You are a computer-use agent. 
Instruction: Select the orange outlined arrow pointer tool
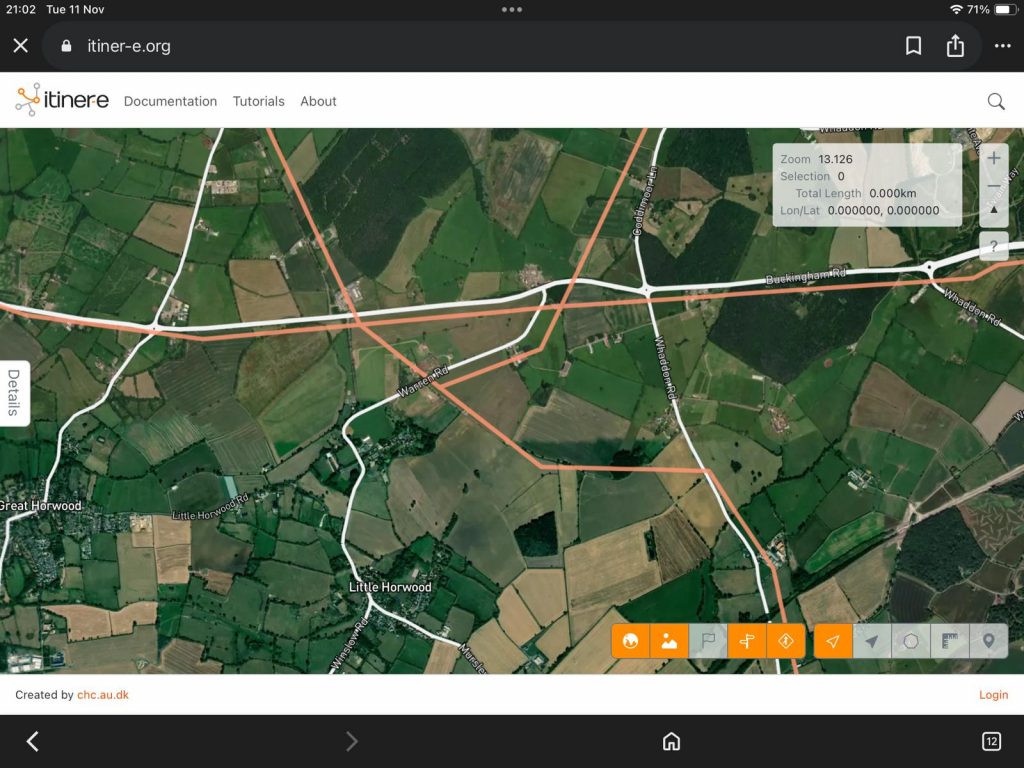[833, 641]
